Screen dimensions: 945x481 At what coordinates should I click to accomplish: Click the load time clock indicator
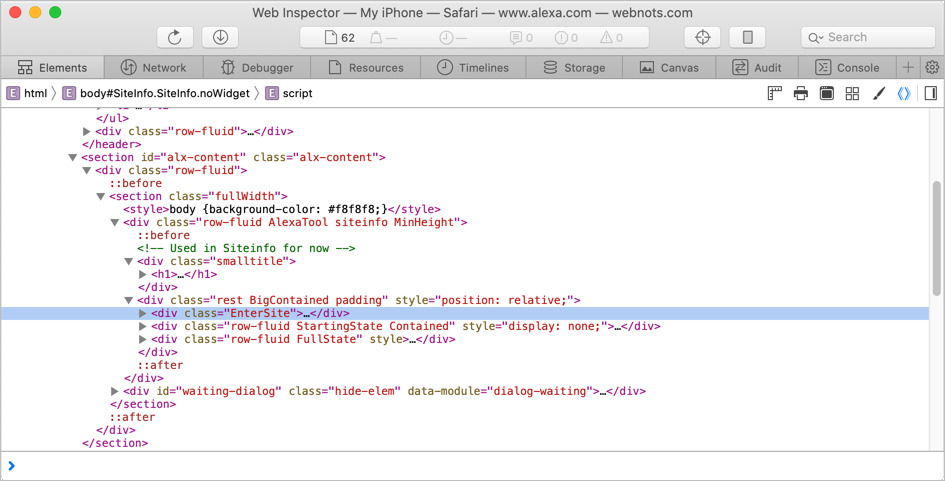(453, 37)
